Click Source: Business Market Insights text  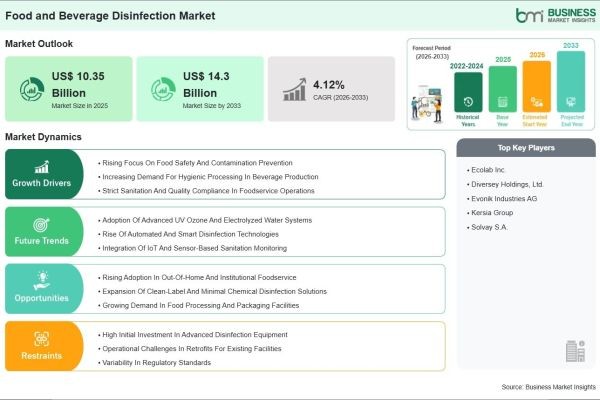coord(548,387)
